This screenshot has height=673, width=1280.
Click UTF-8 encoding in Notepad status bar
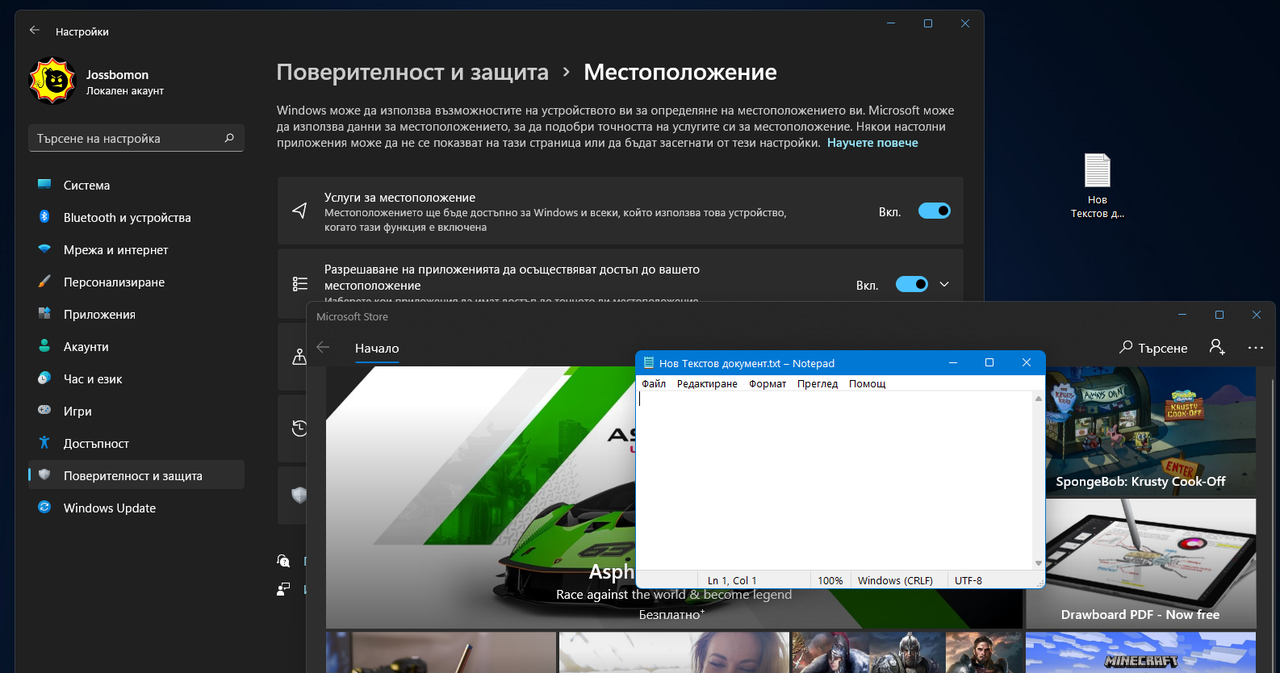pyautogui.click(x=968, y=580)
